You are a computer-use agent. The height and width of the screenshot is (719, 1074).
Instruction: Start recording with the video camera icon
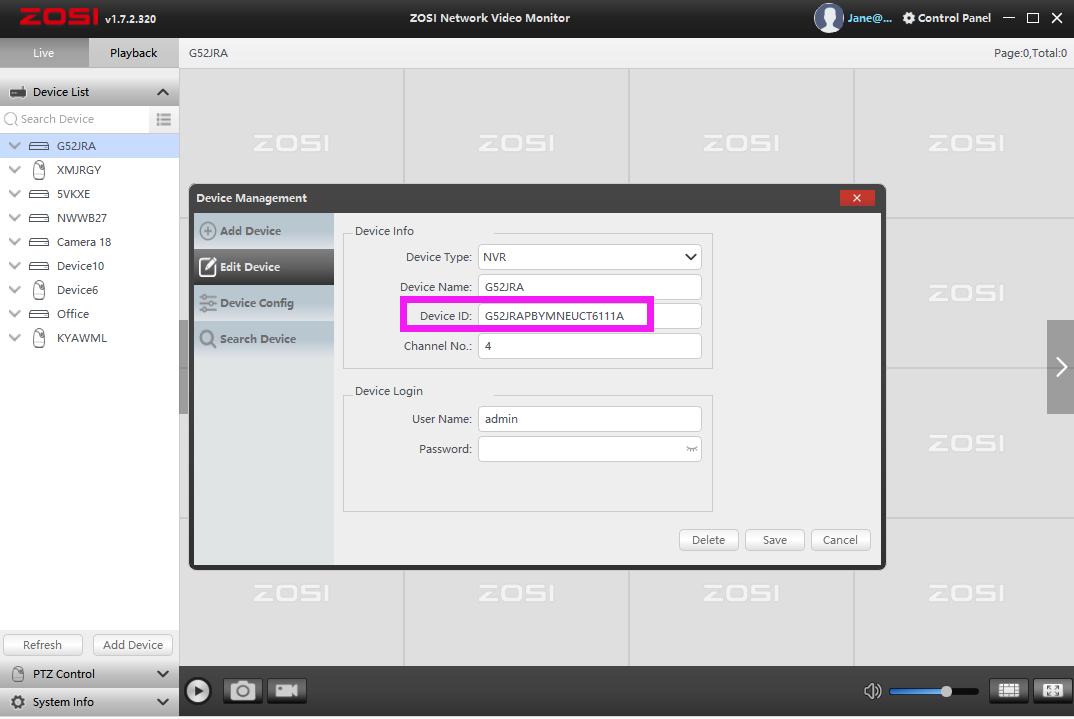[286, 691]
